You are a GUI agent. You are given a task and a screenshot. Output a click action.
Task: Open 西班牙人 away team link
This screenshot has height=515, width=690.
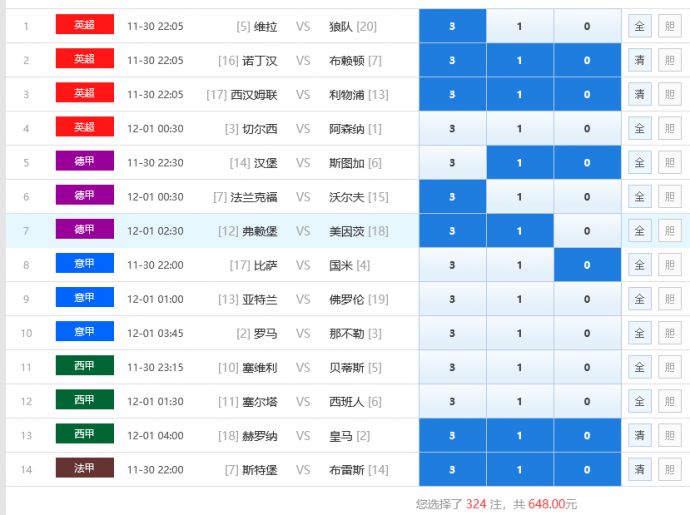click(348, 401)
